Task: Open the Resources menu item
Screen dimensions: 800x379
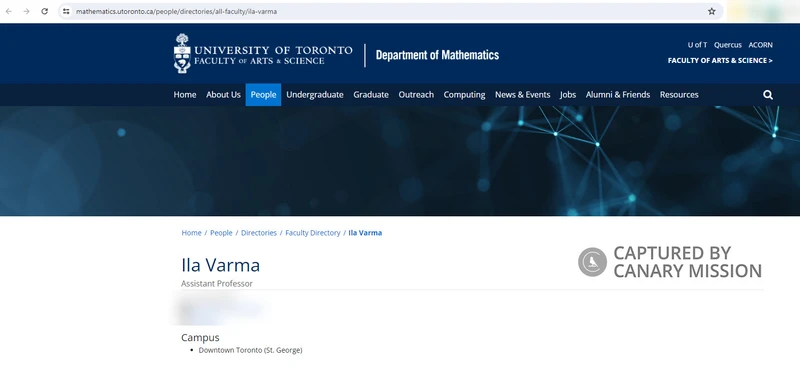Action: click(x=679, y=95)
